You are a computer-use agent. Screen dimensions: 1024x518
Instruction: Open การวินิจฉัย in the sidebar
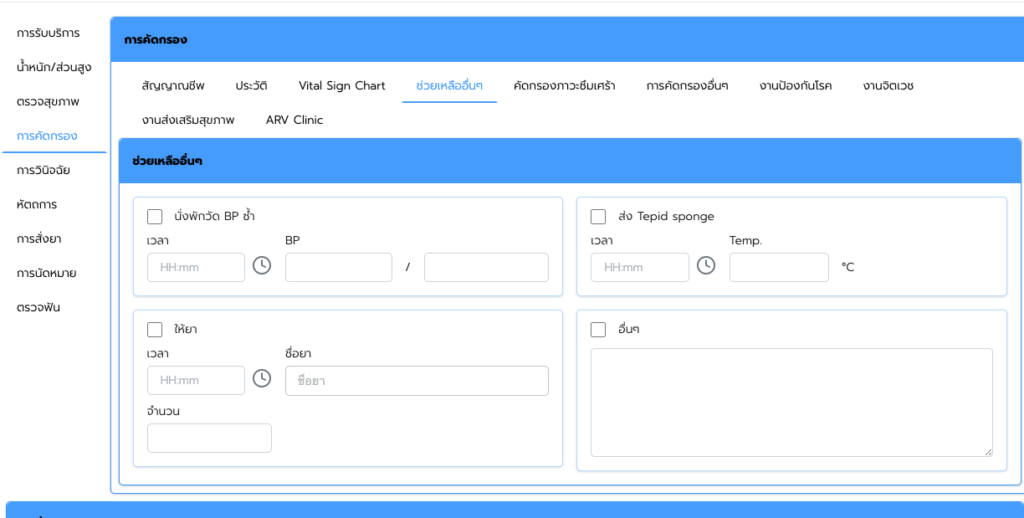point(50,170)
